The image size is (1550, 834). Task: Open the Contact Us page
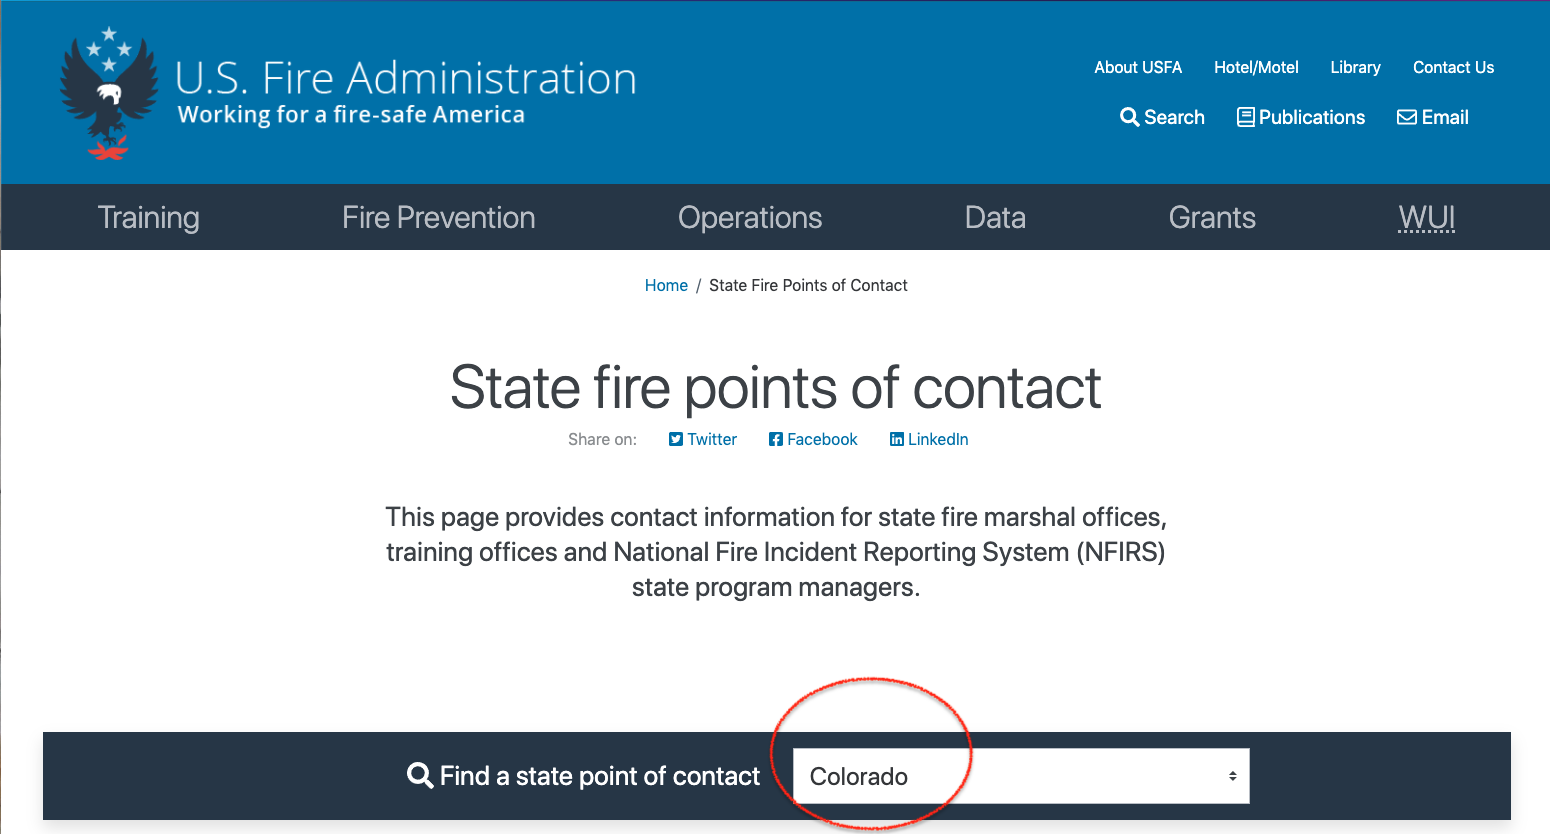(1453, 67)
